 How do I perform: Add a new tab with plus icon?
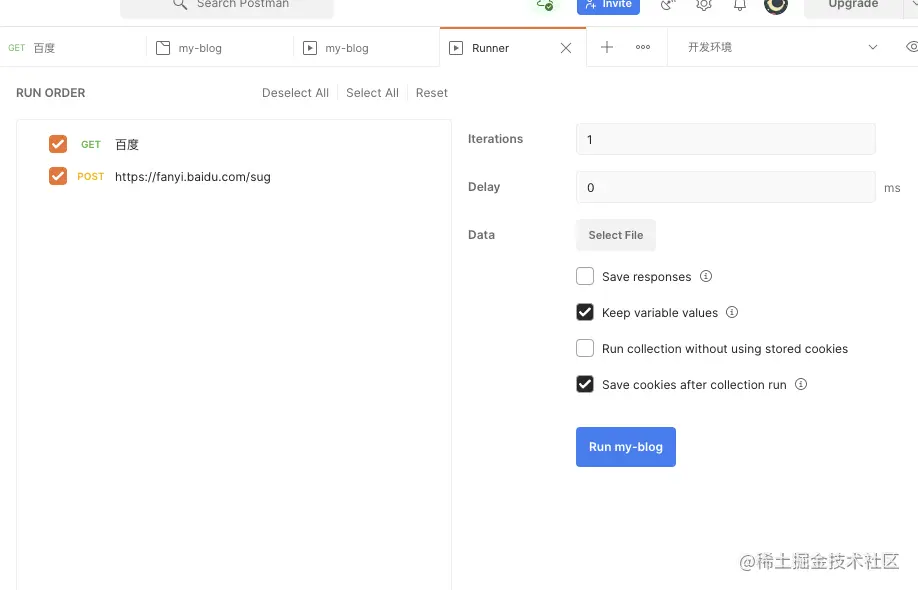607,47
